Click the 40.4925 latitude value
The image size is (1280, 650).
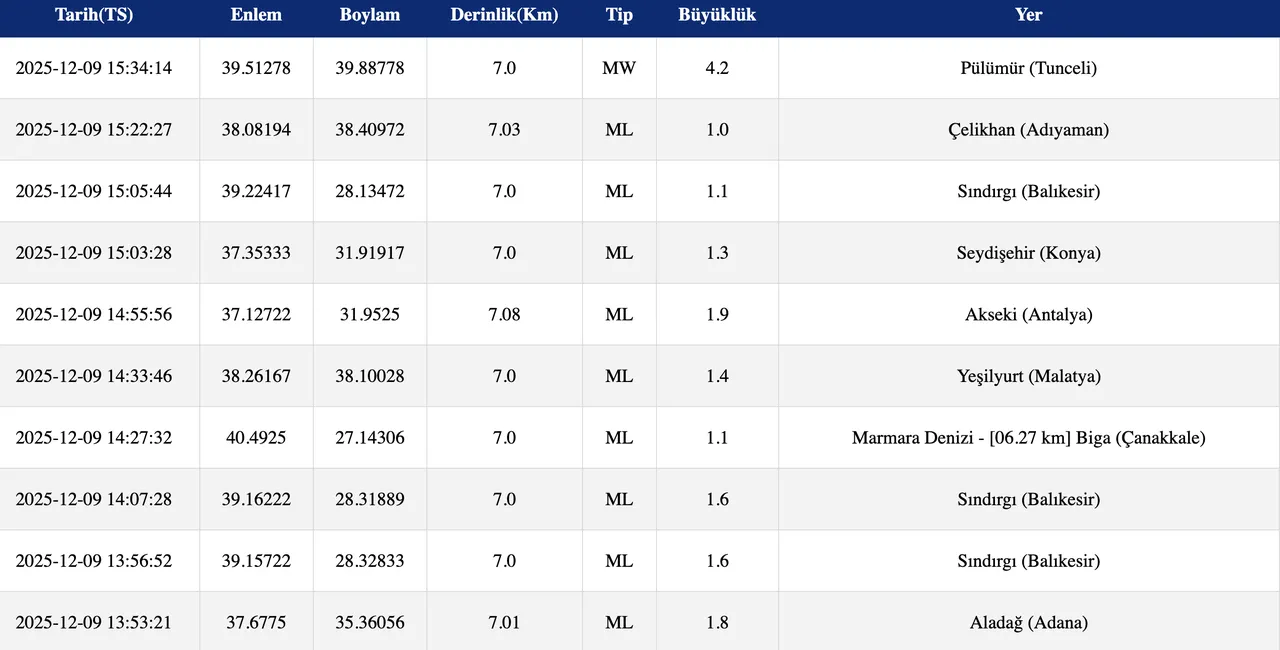click(x=256, y=438)
